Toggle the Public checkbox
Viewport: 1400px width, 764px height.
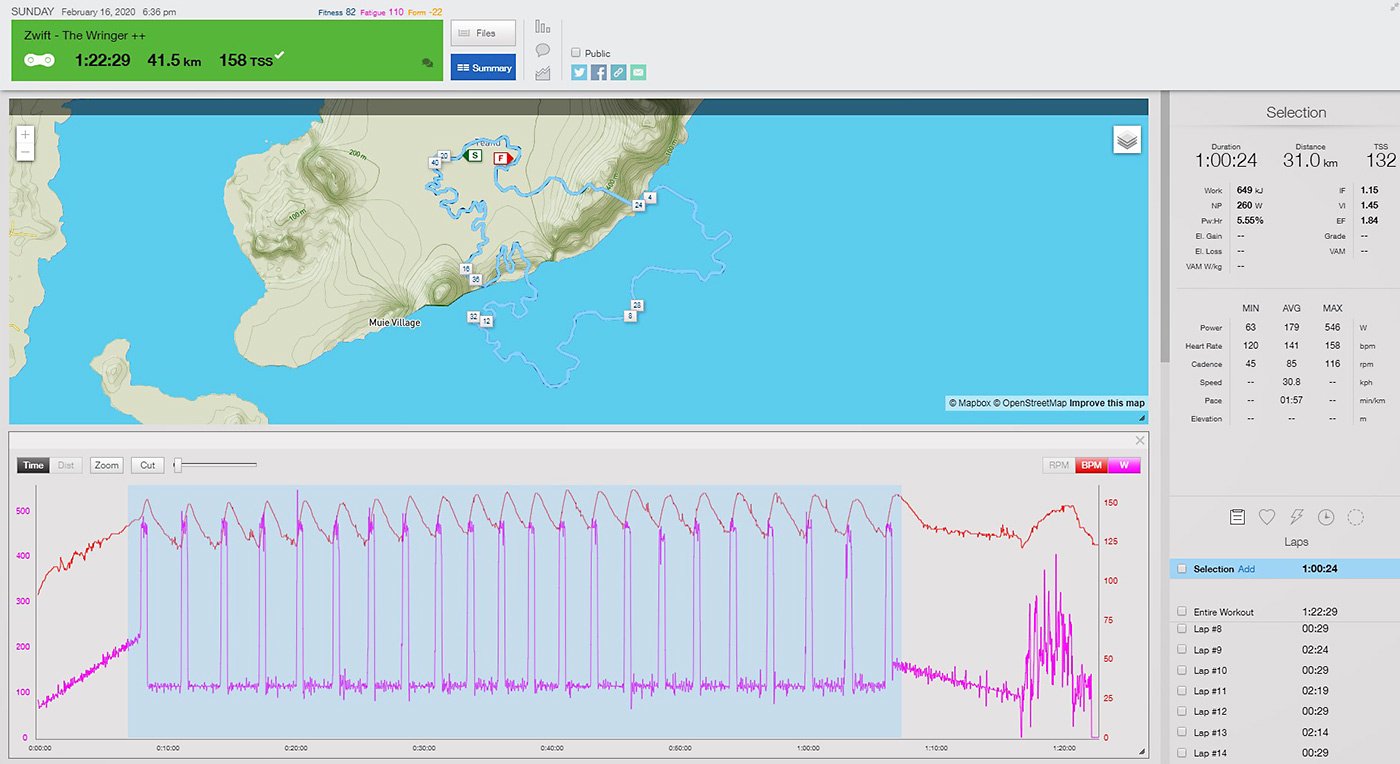575,53
